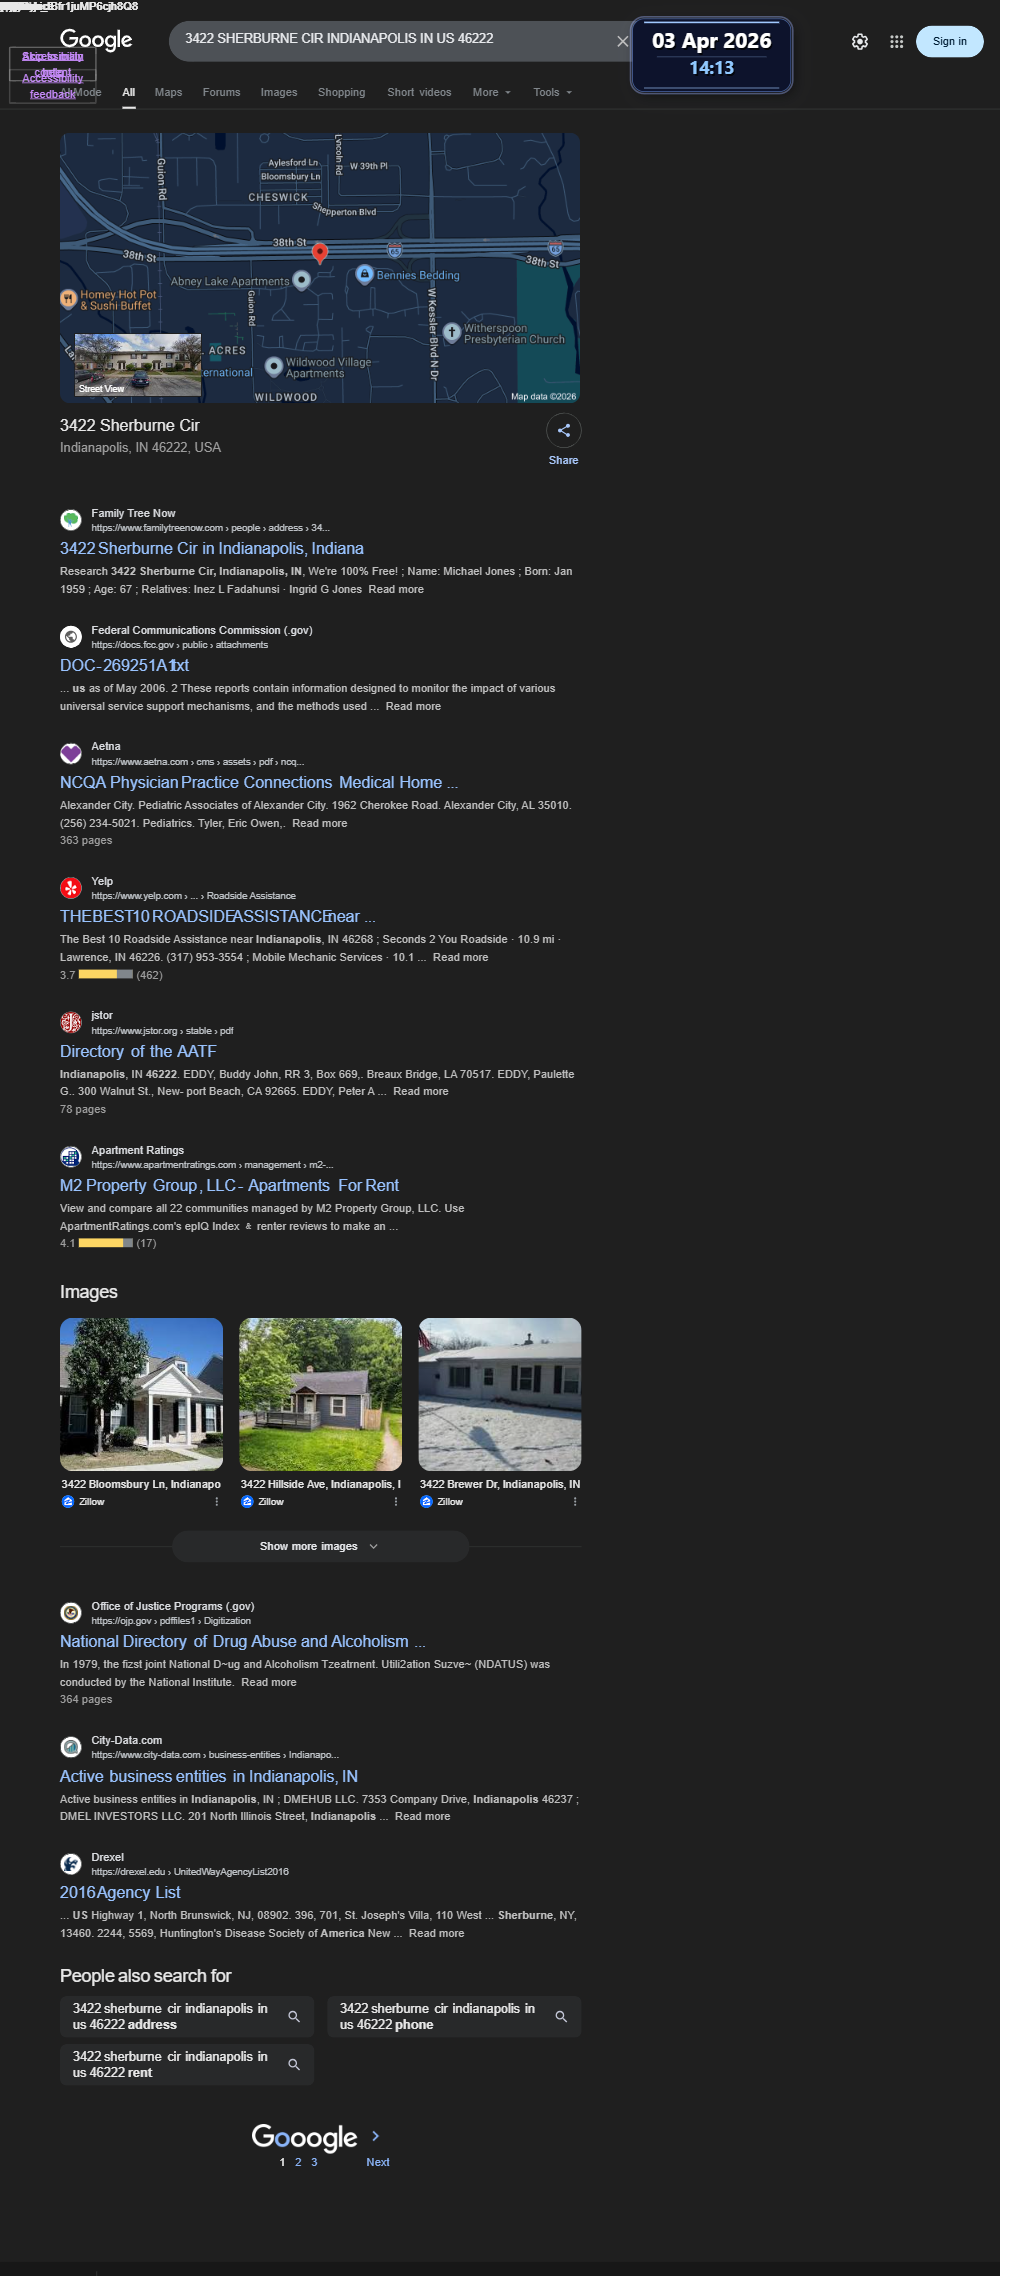Viewport: 1012px width, 2276px height.
Task: Open the 3422 Hillside Ave image thumbnail
Action: pos(321,1394)
